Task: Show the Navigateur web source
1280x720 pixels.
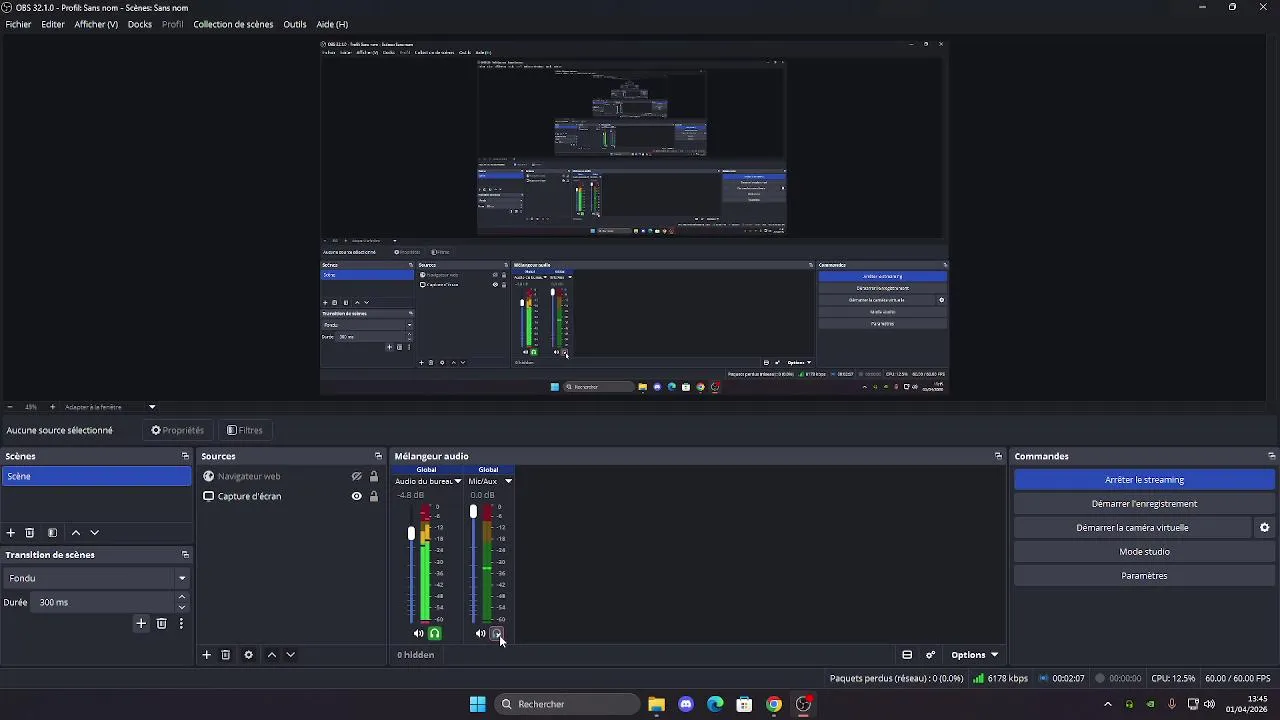Action: (356, 477)
